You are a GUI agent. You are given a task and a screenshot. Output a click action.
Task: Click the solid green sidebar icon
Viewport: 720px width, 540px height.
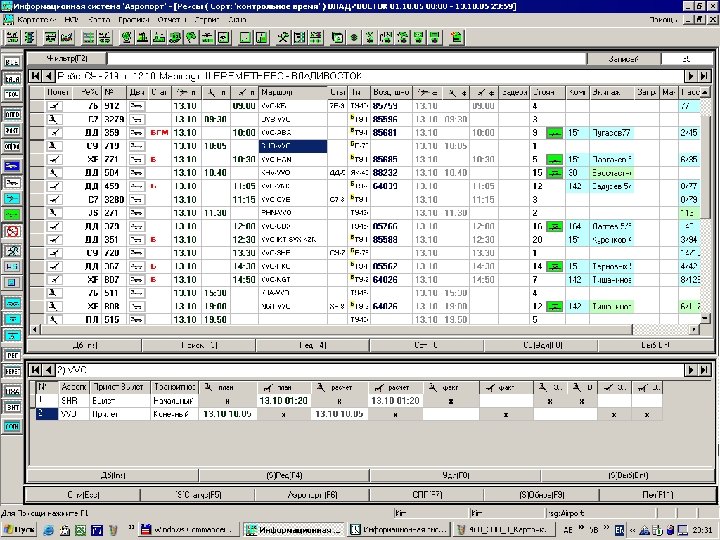[12, 214]
